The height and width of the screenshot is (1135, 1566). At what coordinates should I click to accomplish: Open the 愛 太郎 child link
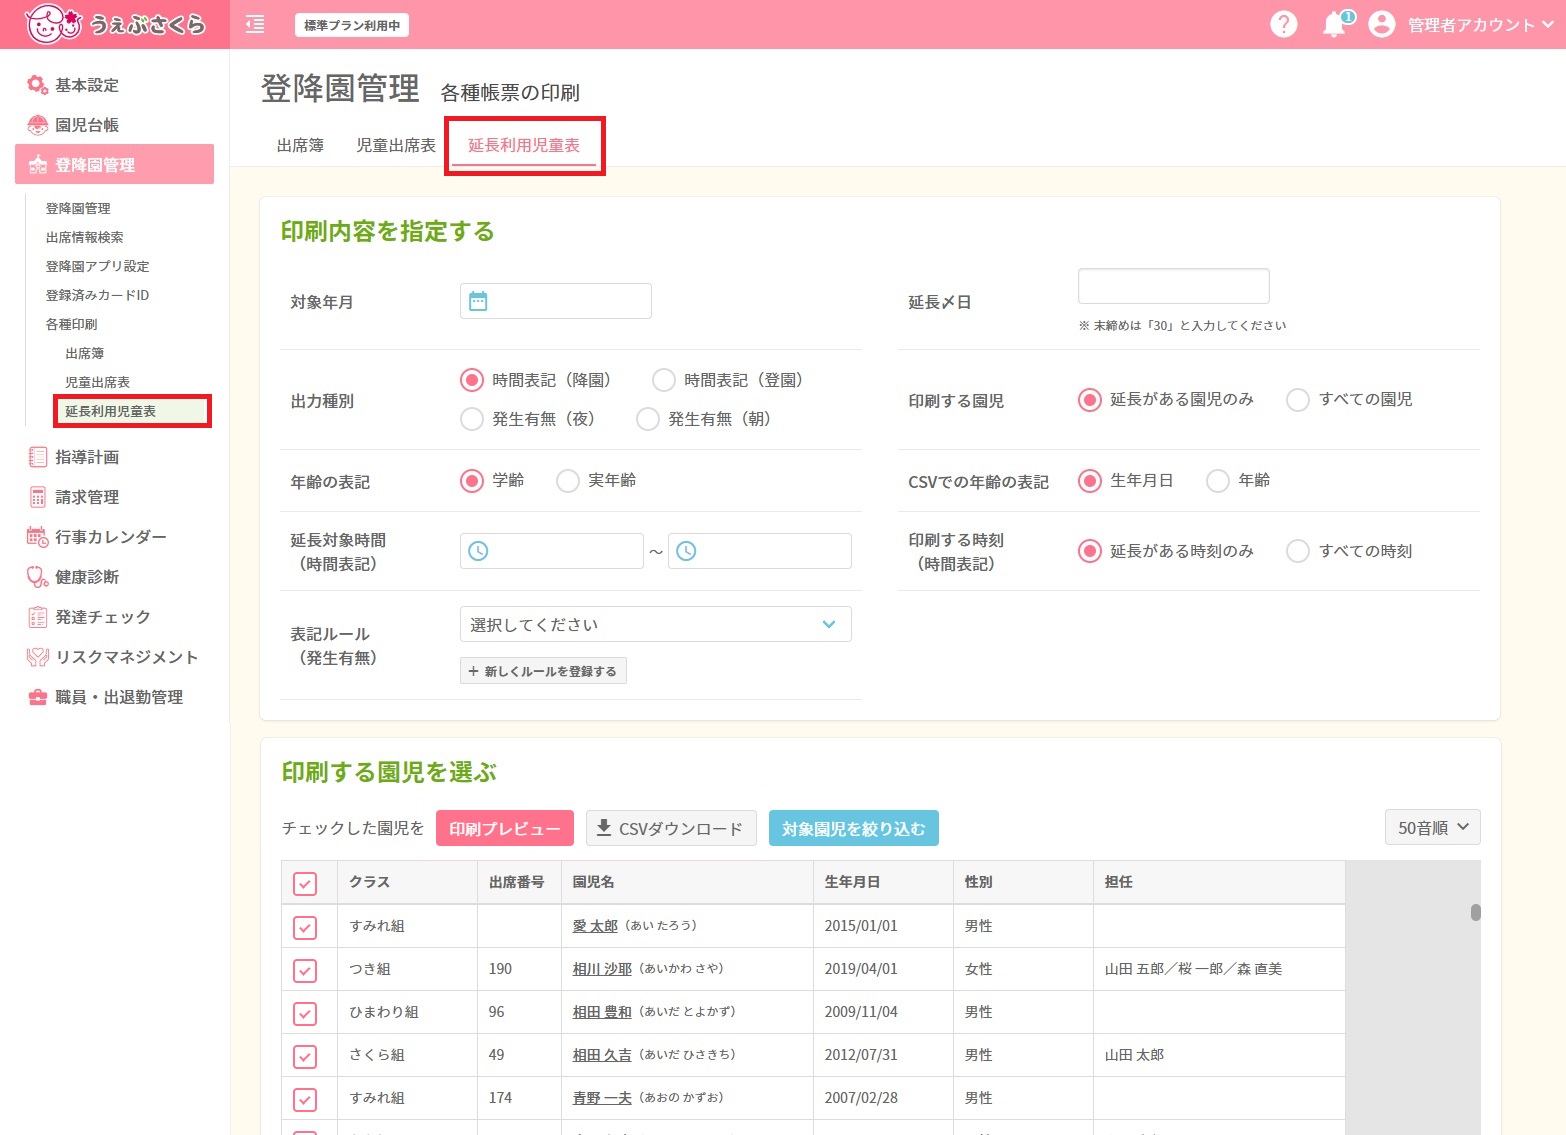tap(595, 926)
